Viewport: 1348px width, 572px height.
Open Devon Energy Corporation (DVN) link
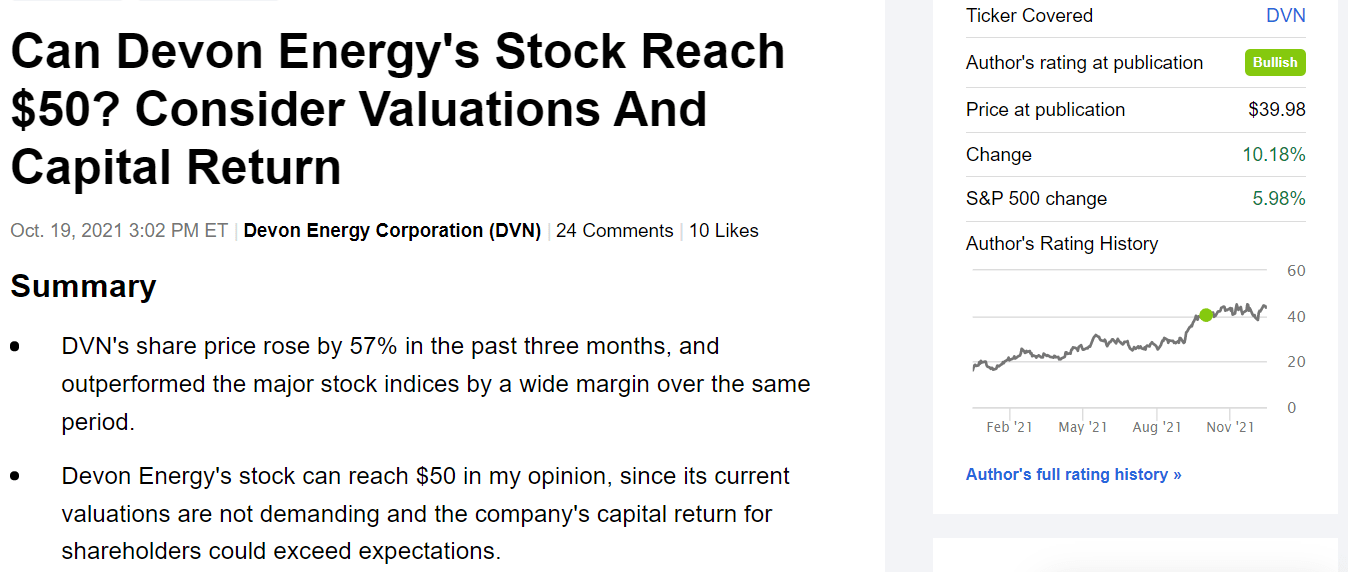[392, 231]
